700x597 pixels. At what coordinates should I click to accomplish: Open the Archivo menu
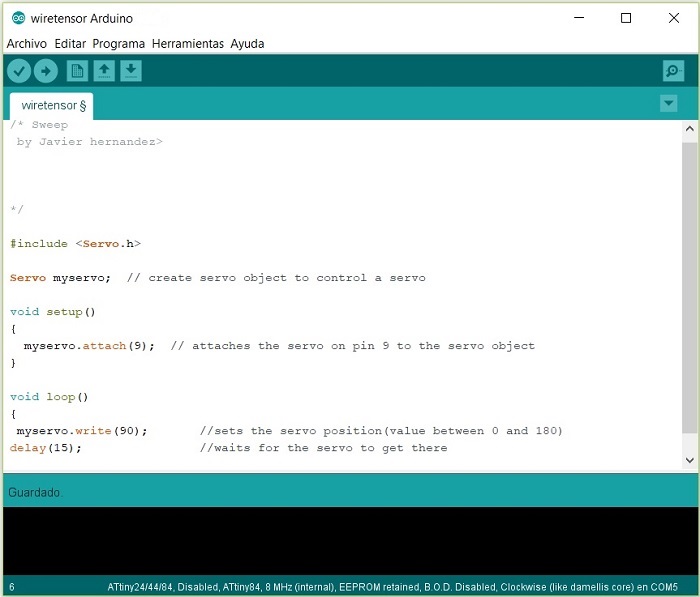coord(27,44)
